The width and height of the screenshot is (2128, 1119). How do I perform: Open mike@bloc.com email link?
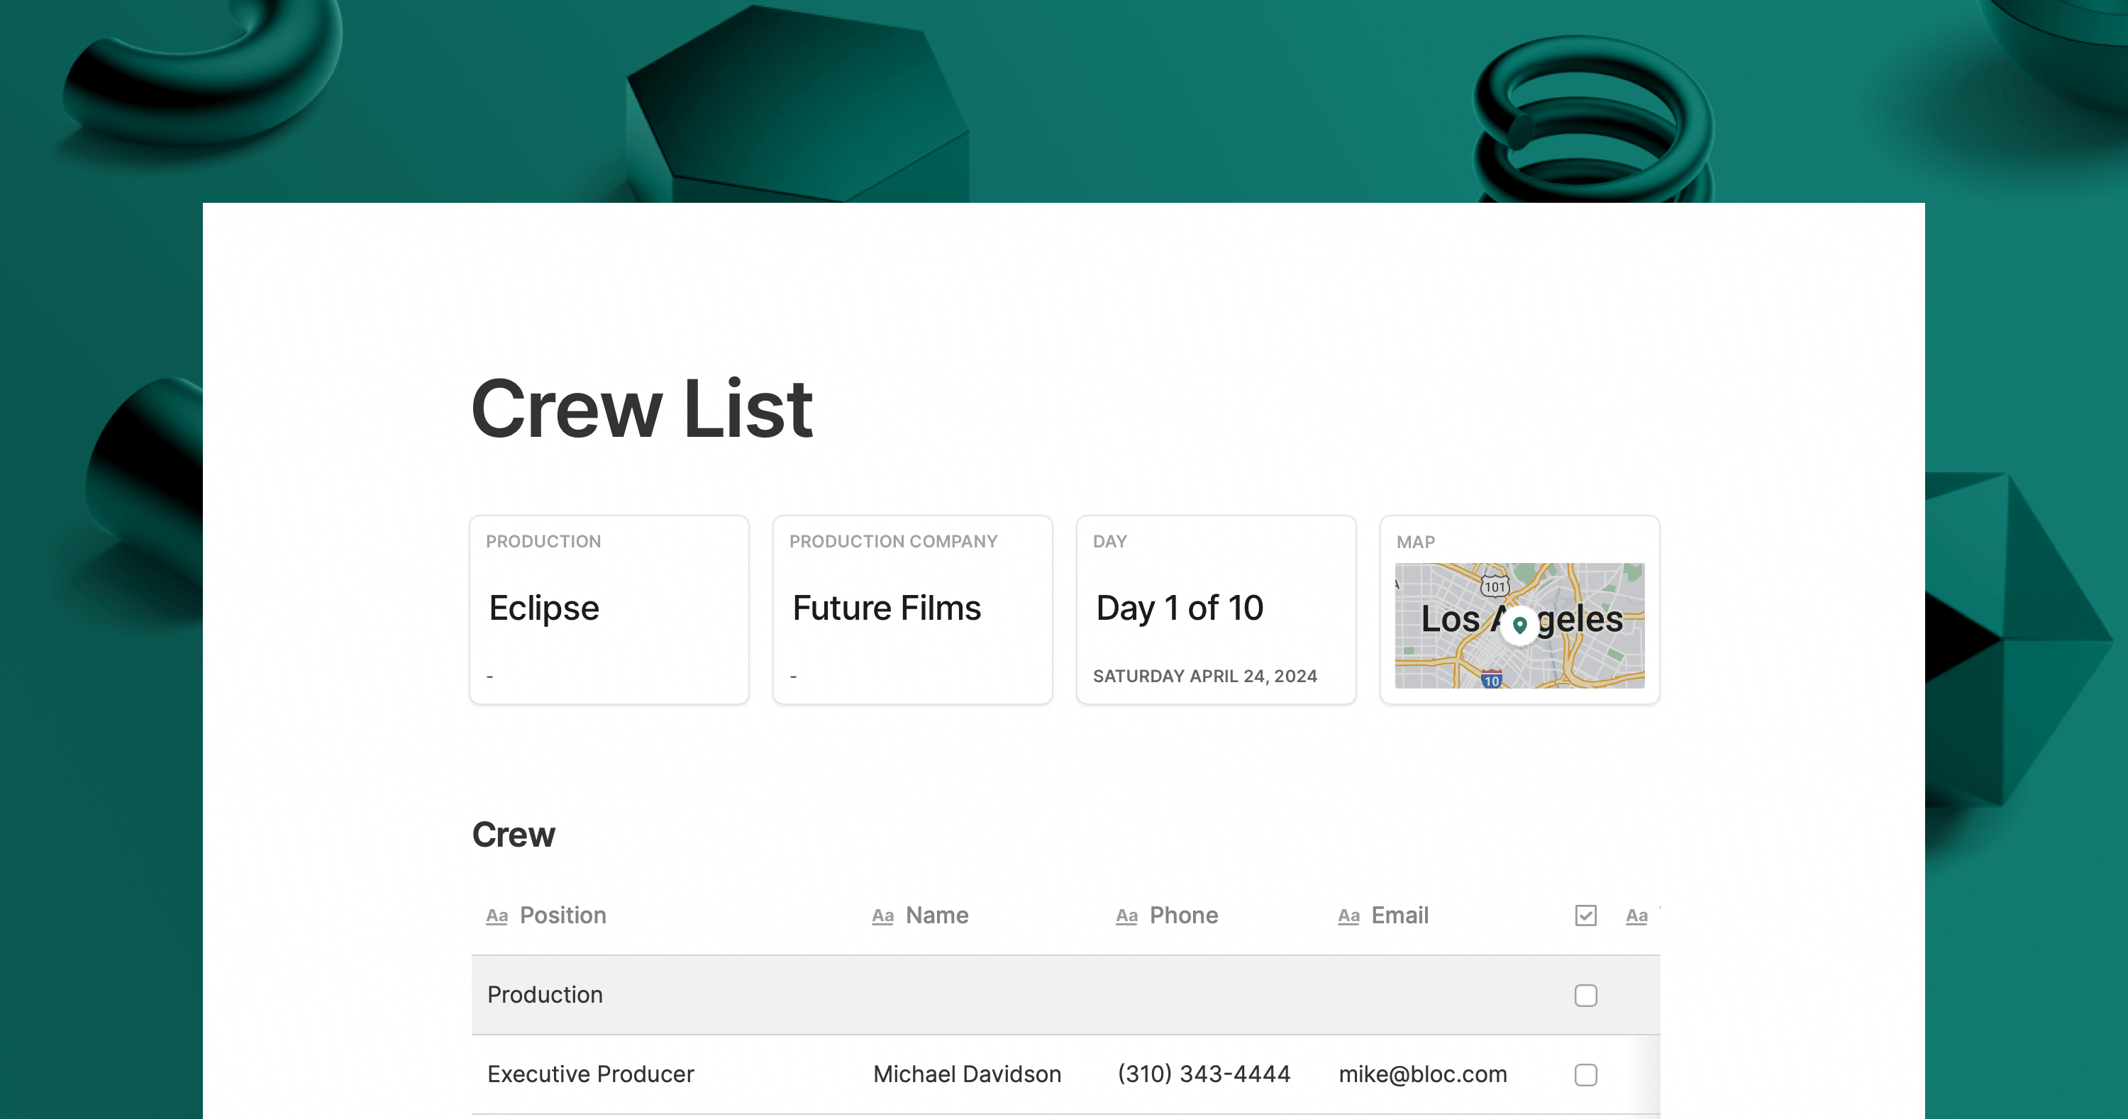click(x=1422, y=1074)
